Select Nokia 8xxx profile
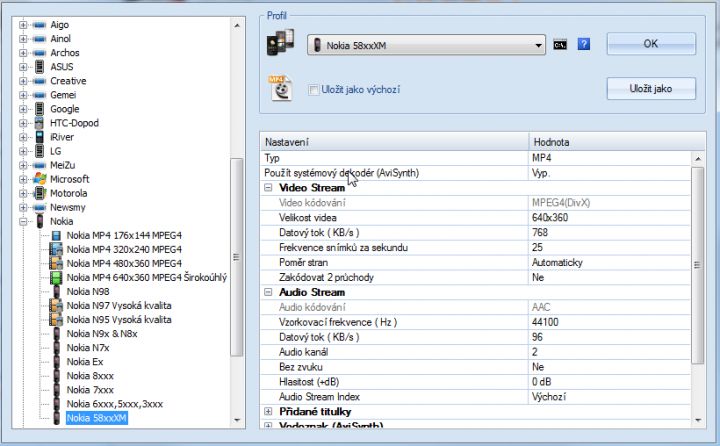720x446 pixels. point(90,376)
